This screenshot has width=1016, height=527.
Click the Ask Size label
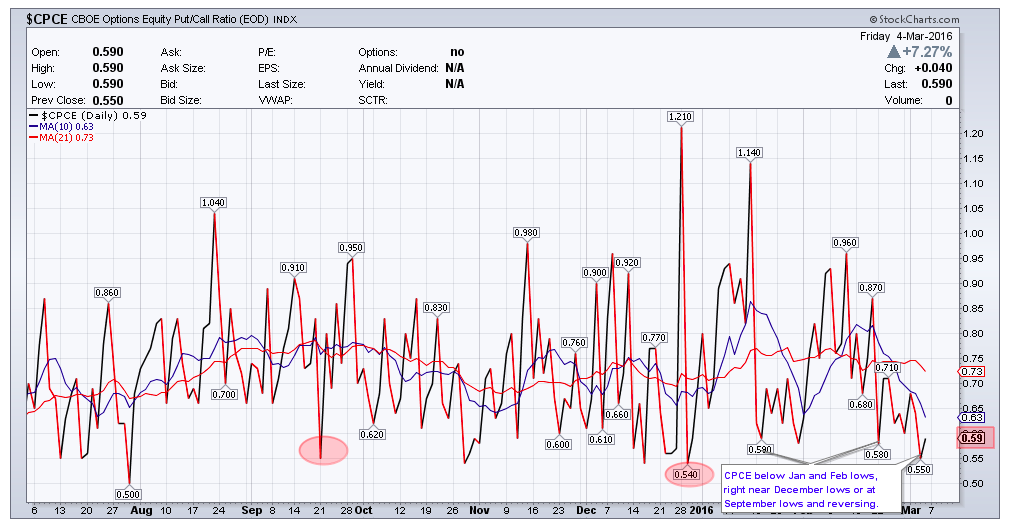[183, 68]
